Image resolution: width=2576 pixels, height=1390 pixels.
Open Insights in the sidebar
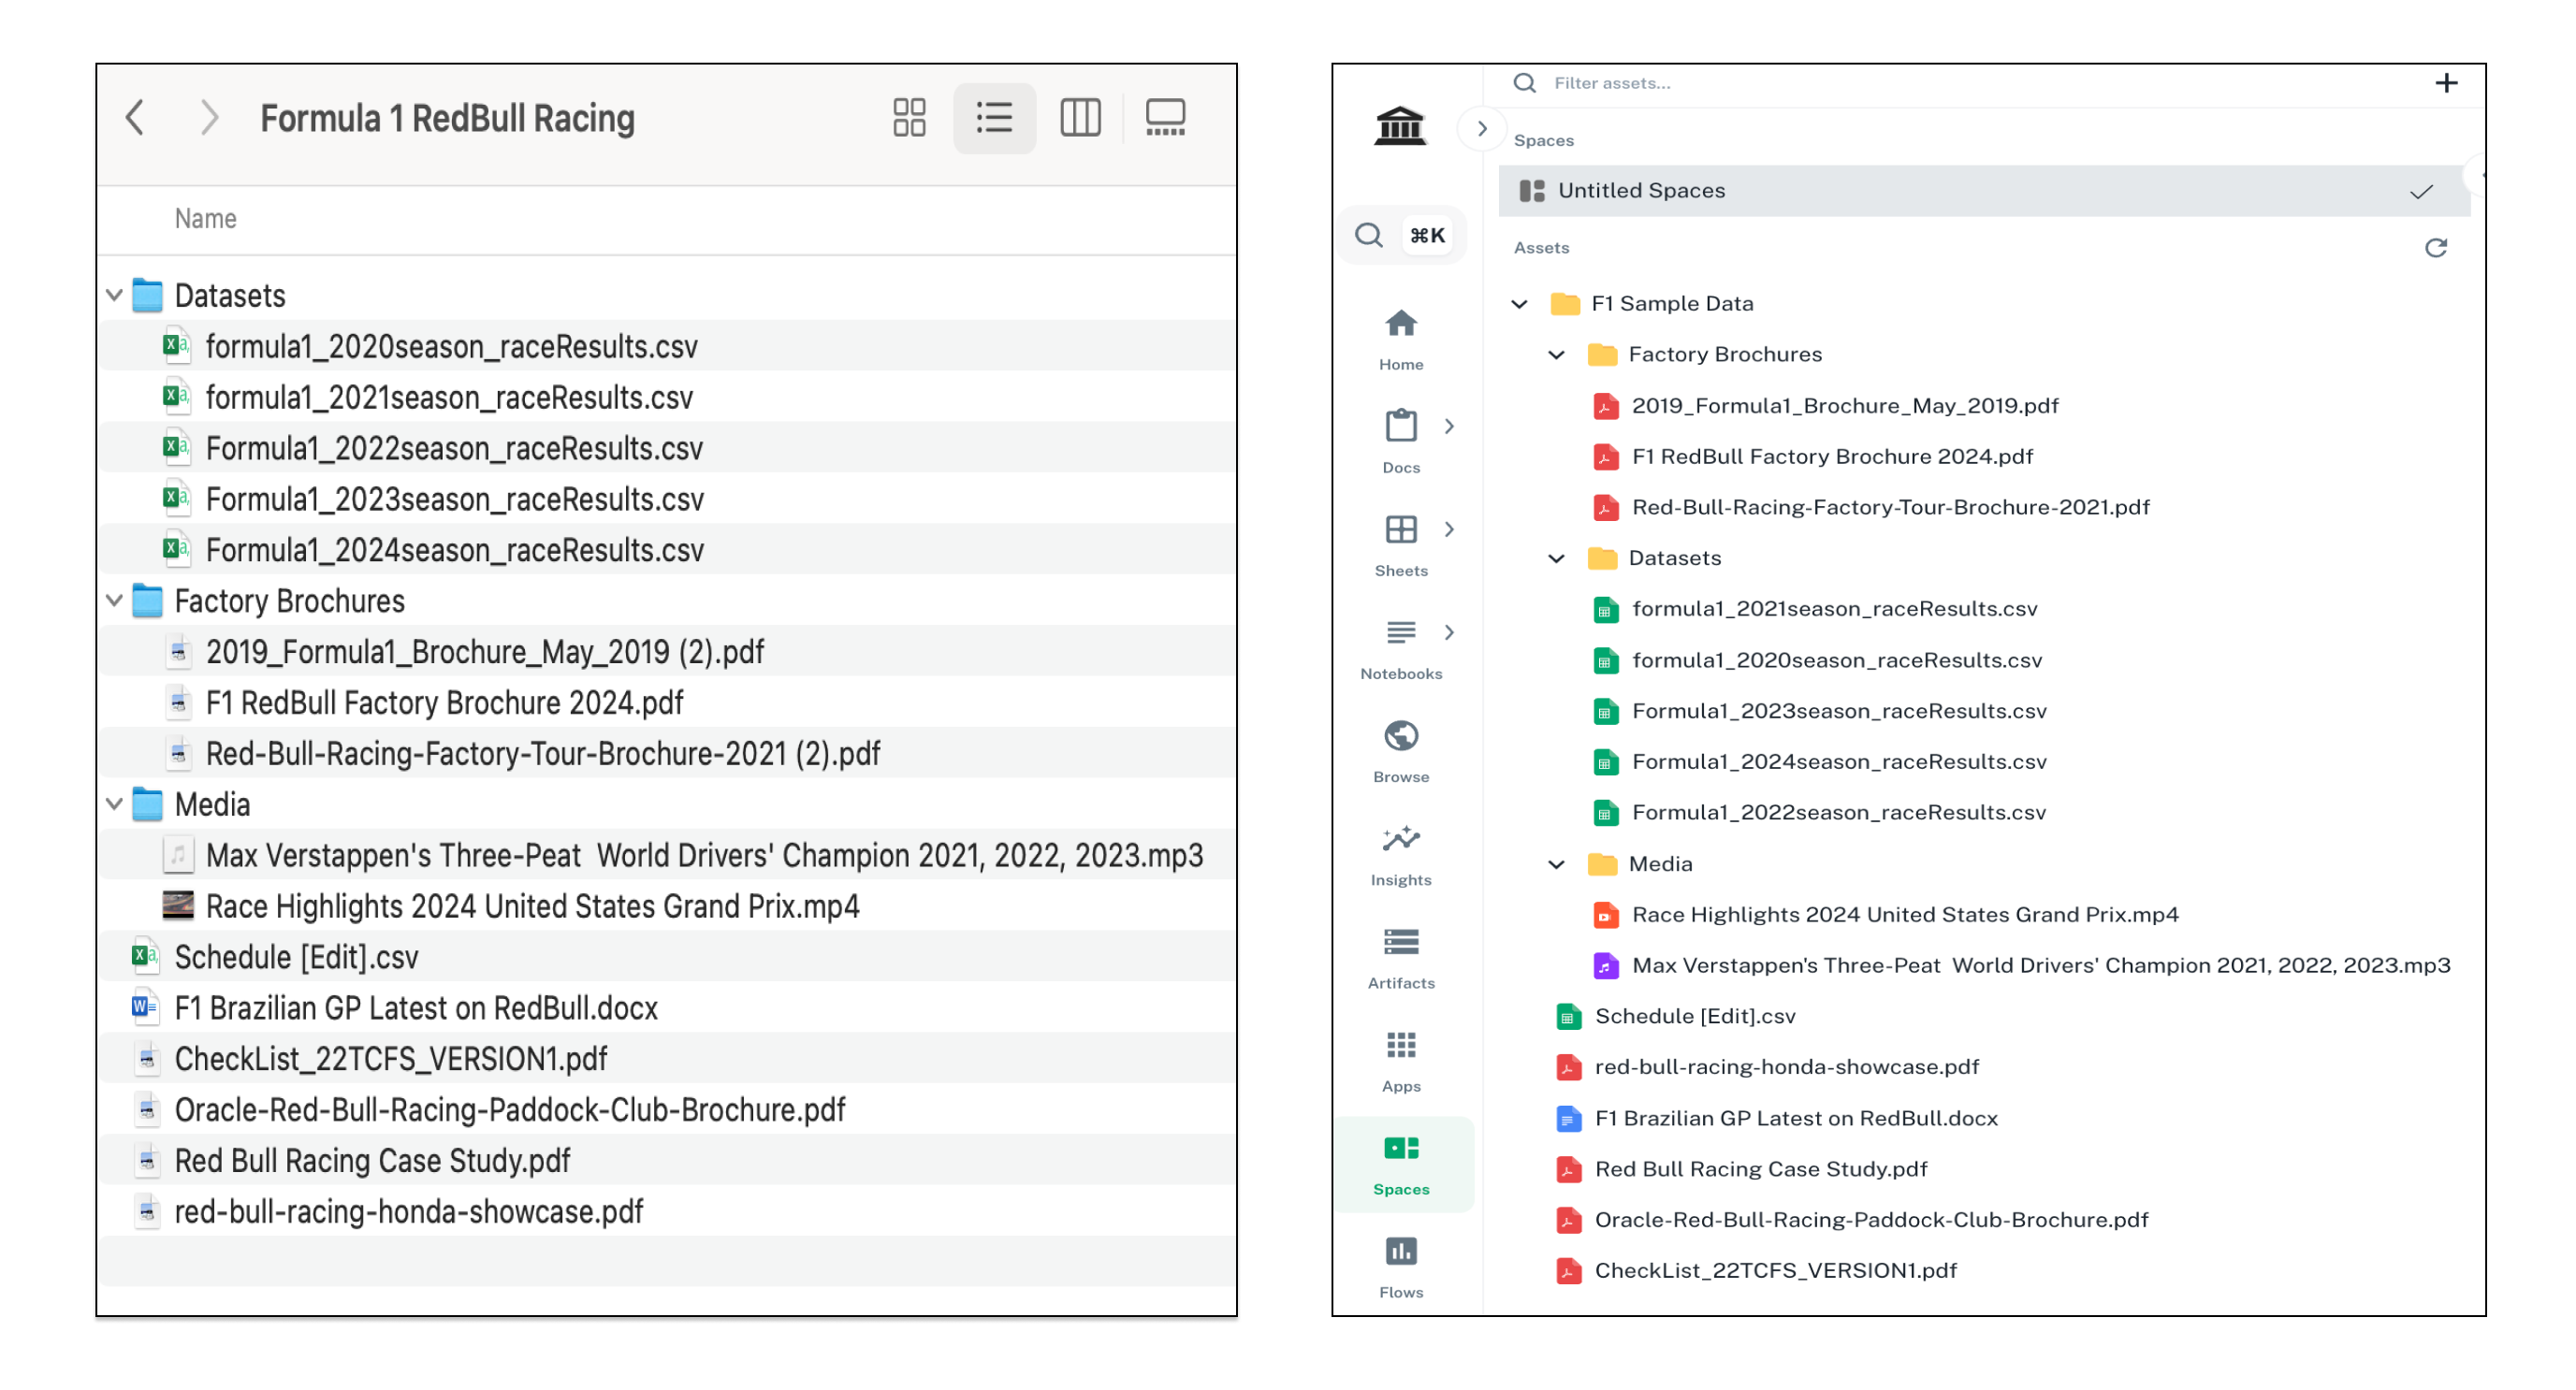point(1401,855)
